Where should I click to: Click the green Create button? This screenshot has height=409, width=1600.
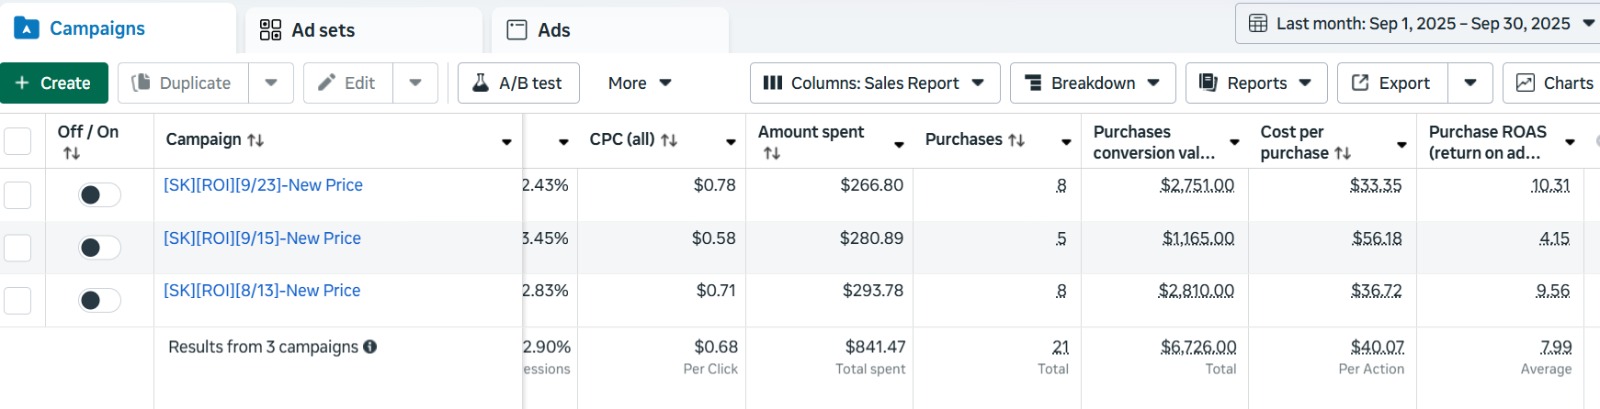tap(53, 83)
